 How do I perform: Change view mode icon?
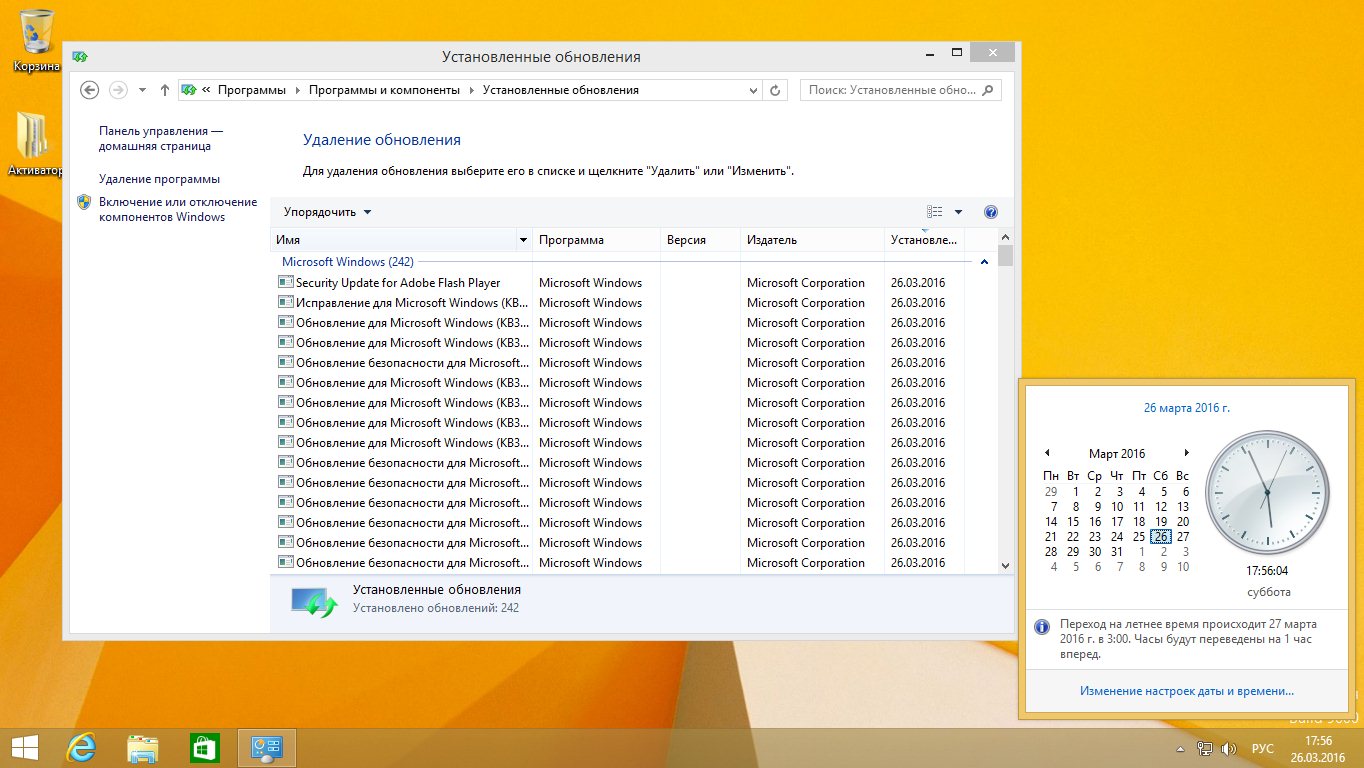click(x=935, y=212)
